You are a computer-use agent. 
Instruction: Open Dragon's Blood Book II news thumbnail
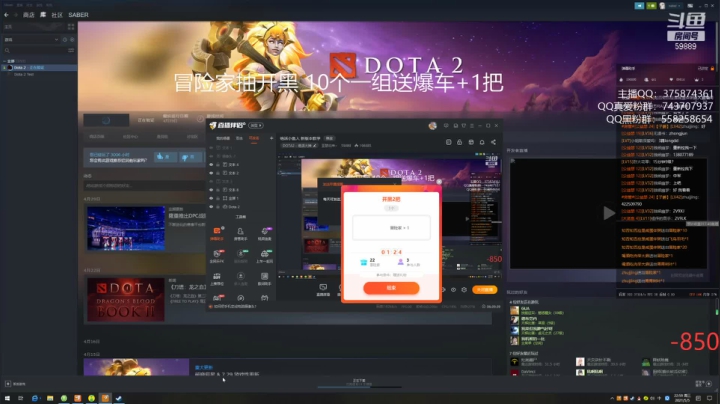tap(126, 299)
